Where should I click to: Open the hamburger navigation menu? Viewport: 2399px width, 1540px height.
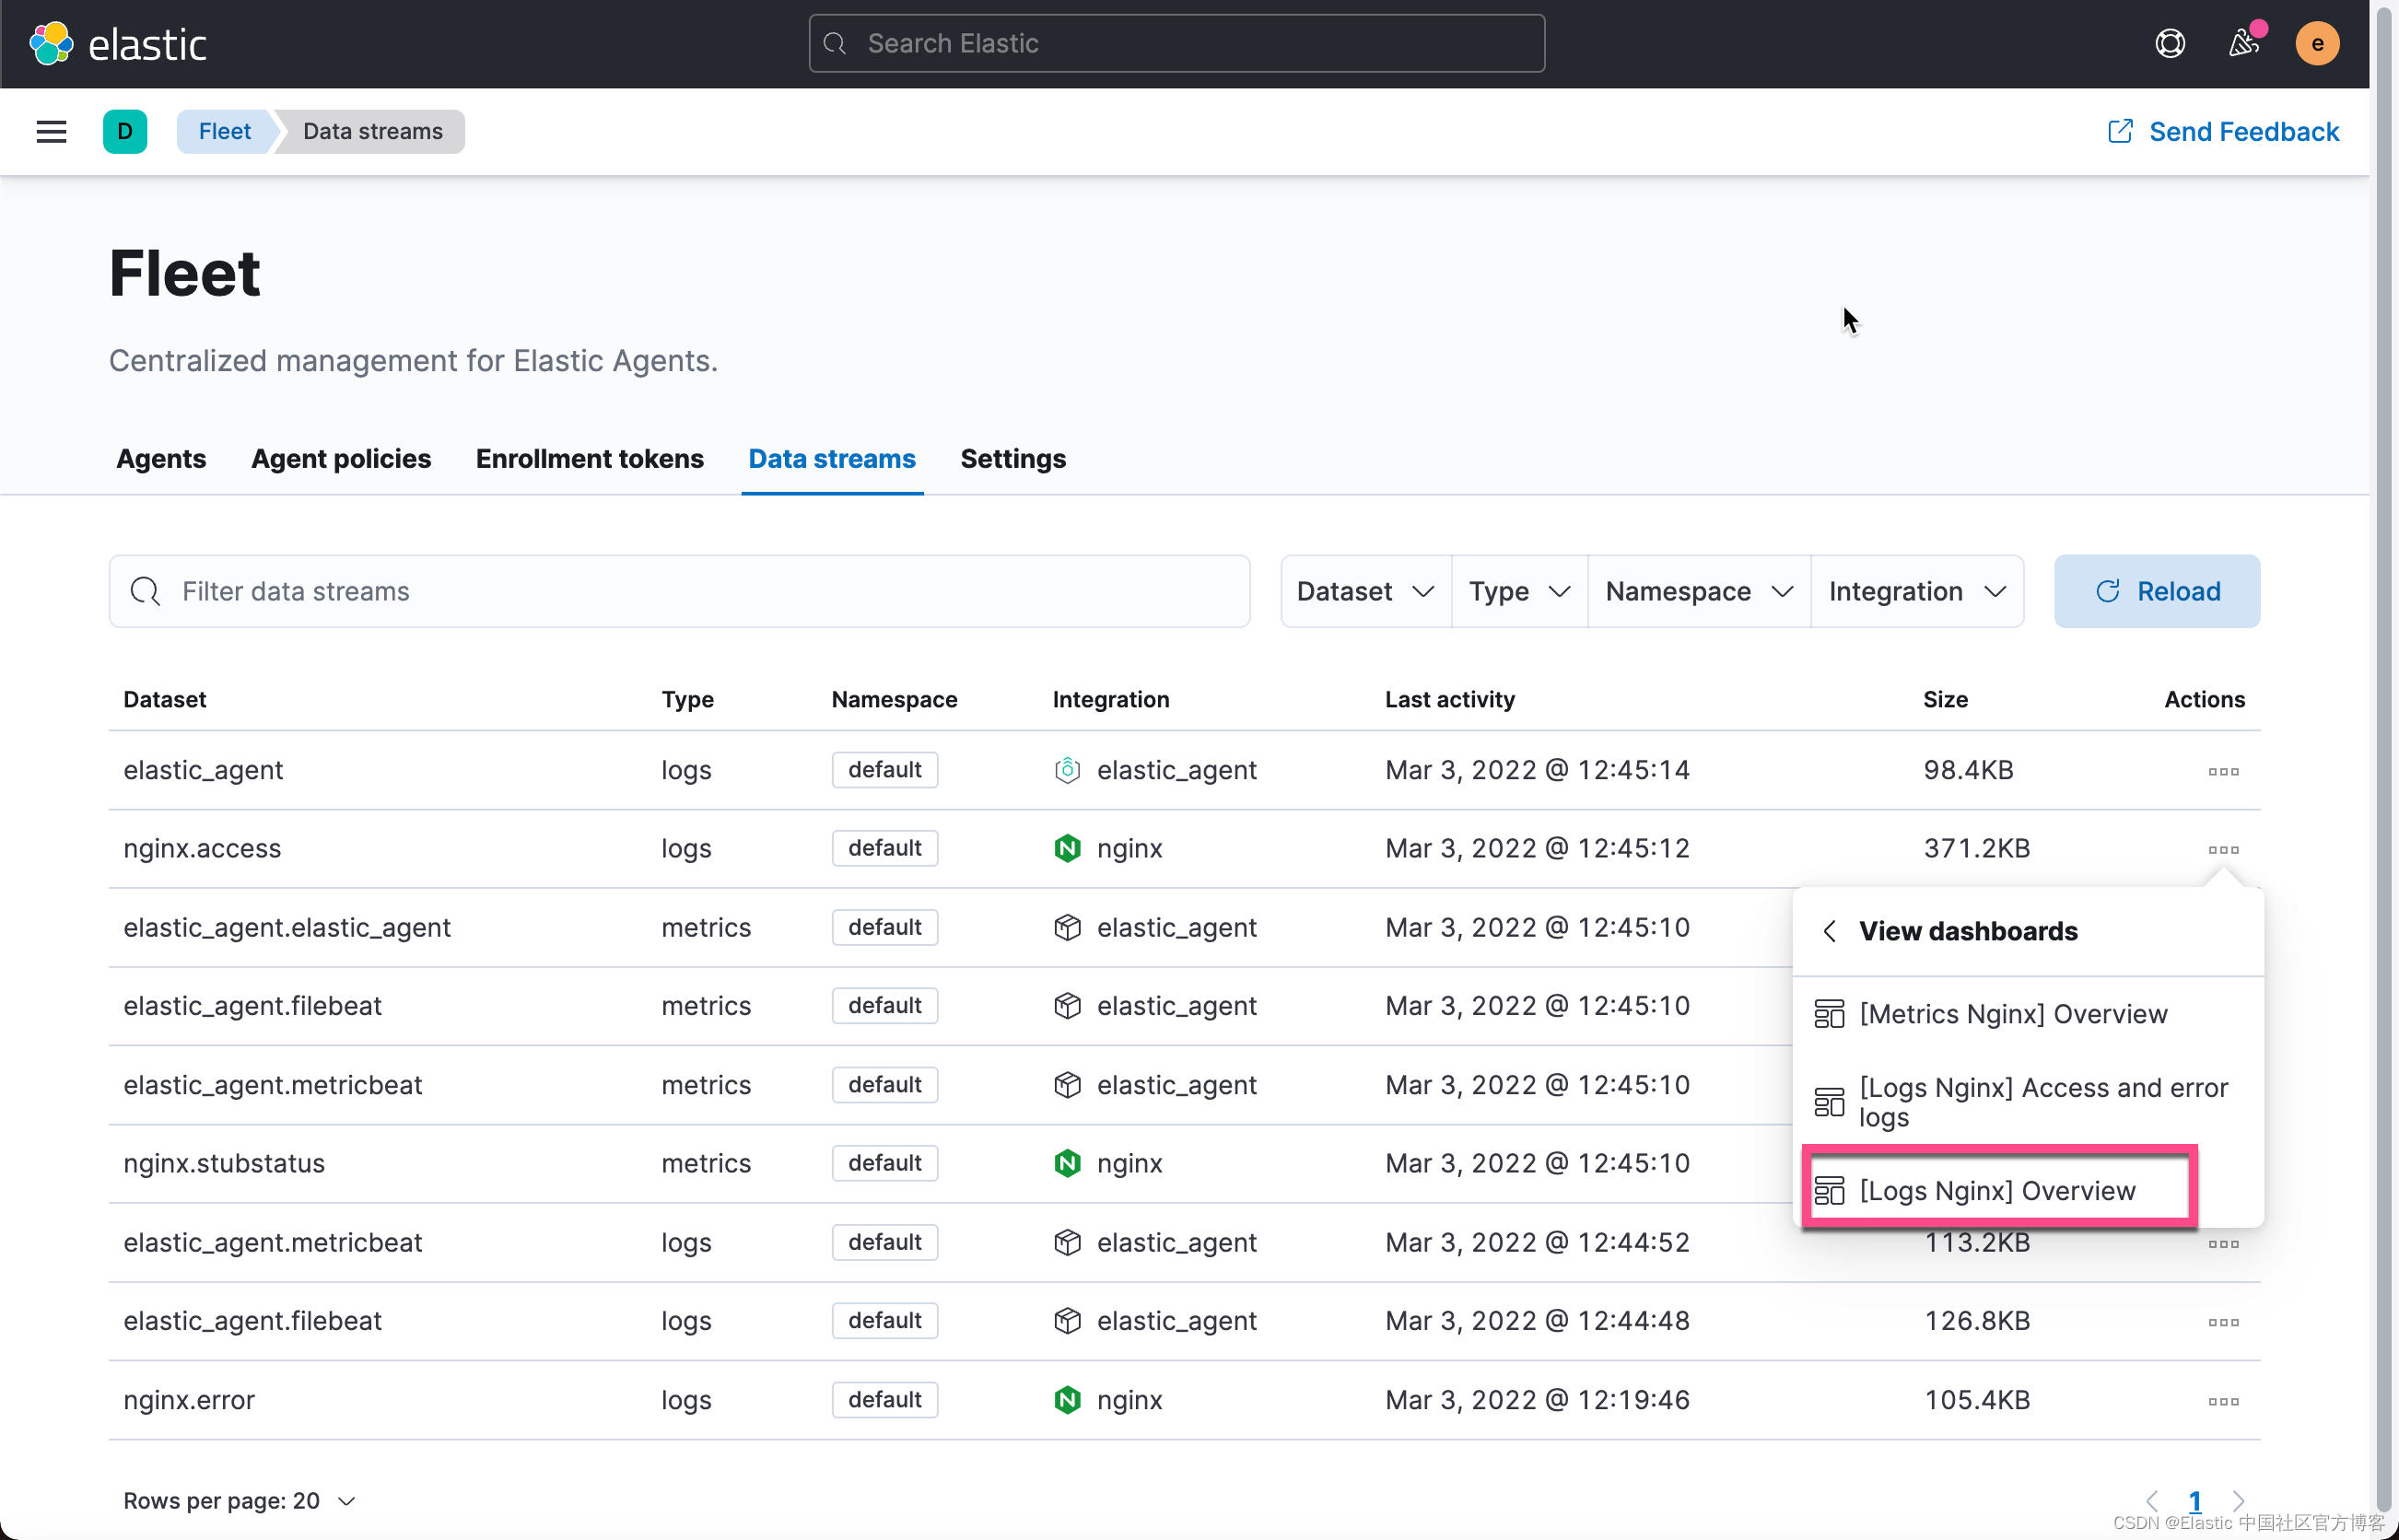(x=51, y=131)
